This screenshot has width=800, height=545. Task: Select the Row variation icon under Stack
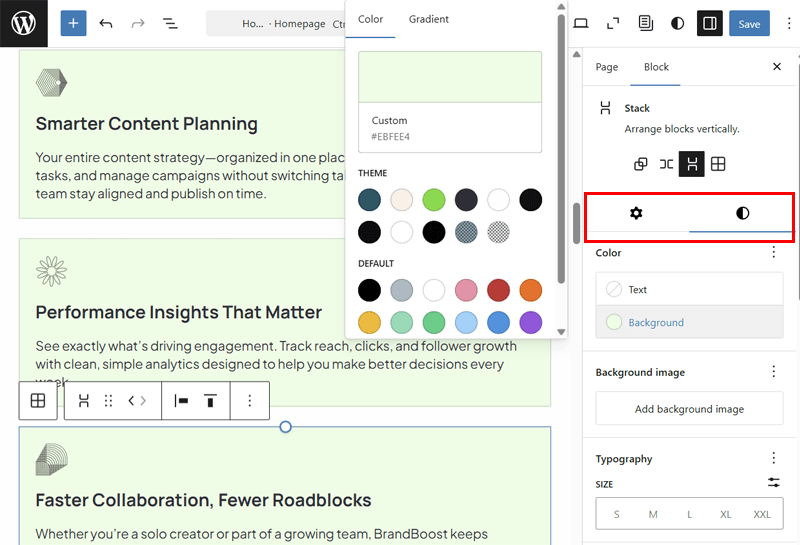pyautogui.click(x=666, y=164)
